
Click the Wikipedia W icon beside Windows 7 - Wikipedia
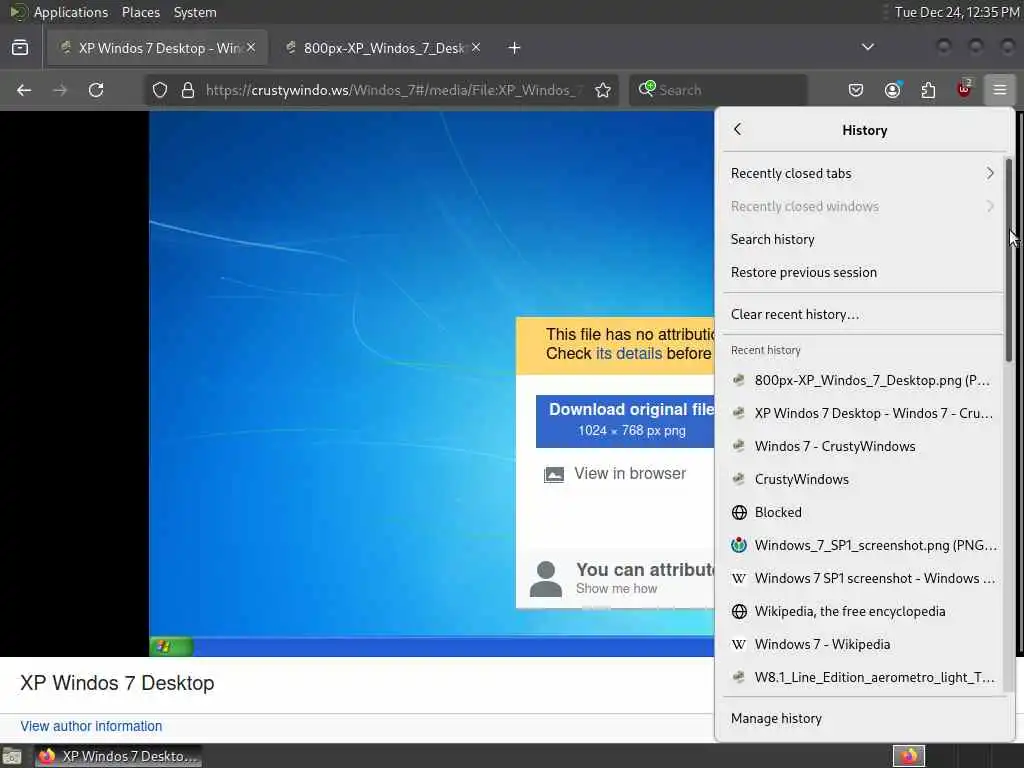[x=739, y=644]
